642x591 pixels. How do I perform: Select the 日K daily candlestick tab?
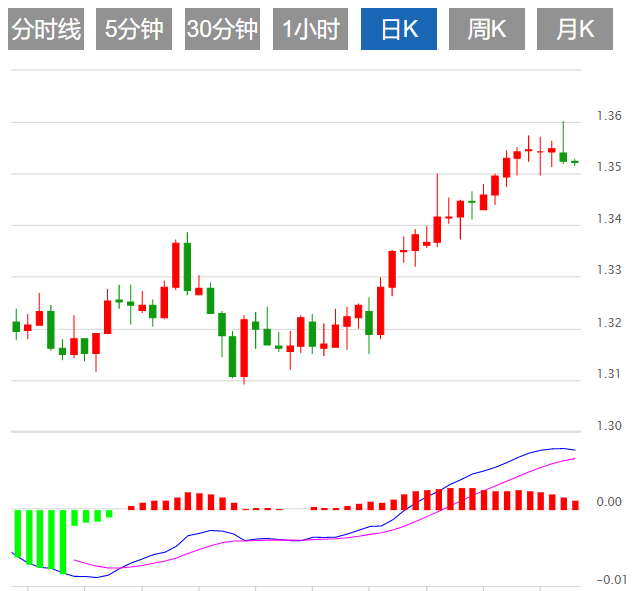[x=399, y=29]
